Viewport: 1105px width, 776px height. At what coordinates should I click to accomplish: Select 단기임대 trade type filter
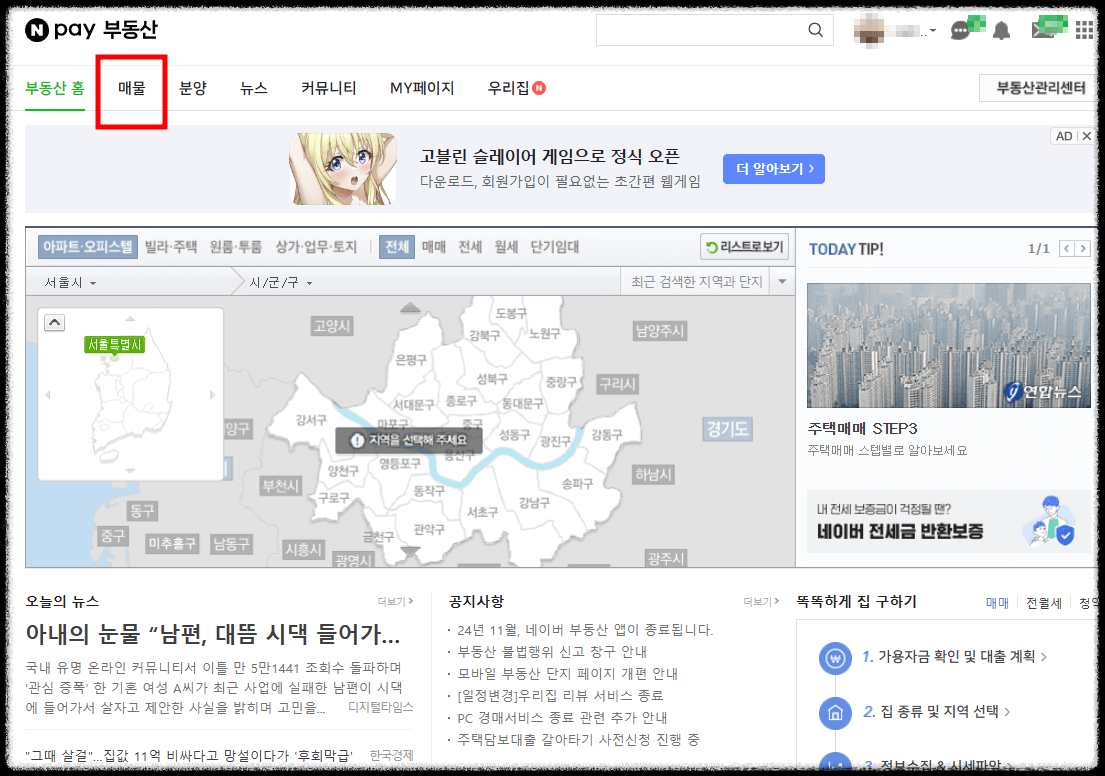point(555,247)
